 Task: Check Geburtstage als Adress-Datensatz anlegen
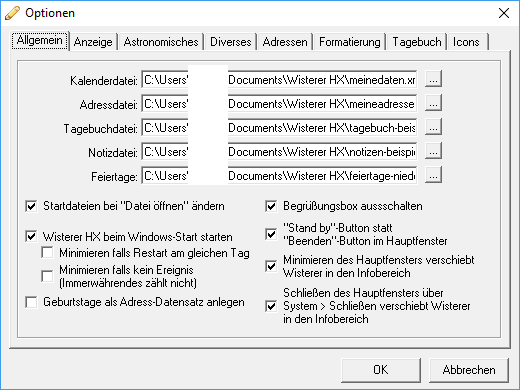(31, 302)
